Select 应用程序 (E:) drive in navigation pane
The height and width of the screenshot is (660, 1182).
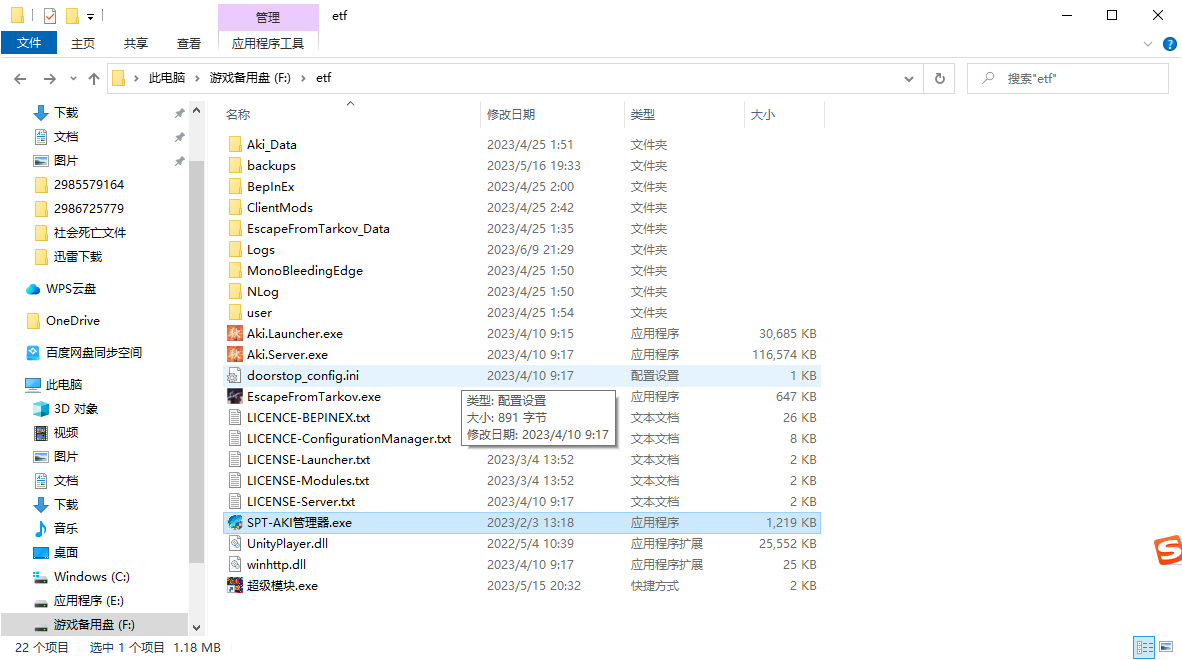coord(88,601)
